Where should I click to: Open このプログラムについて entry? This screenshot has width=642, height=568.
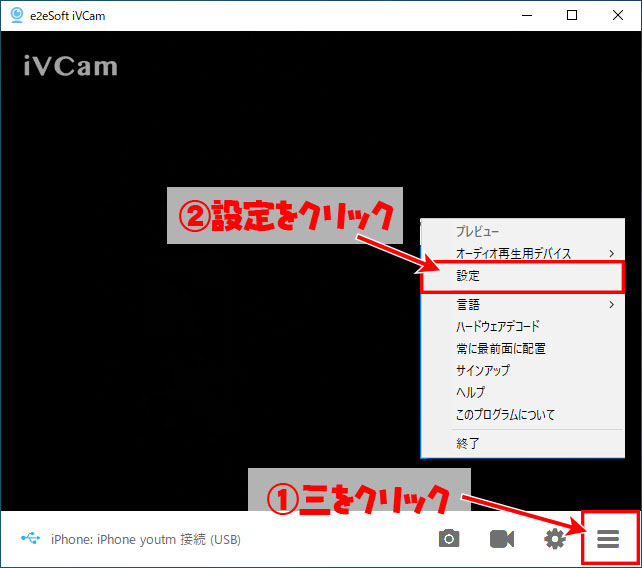tap(522, 414)
